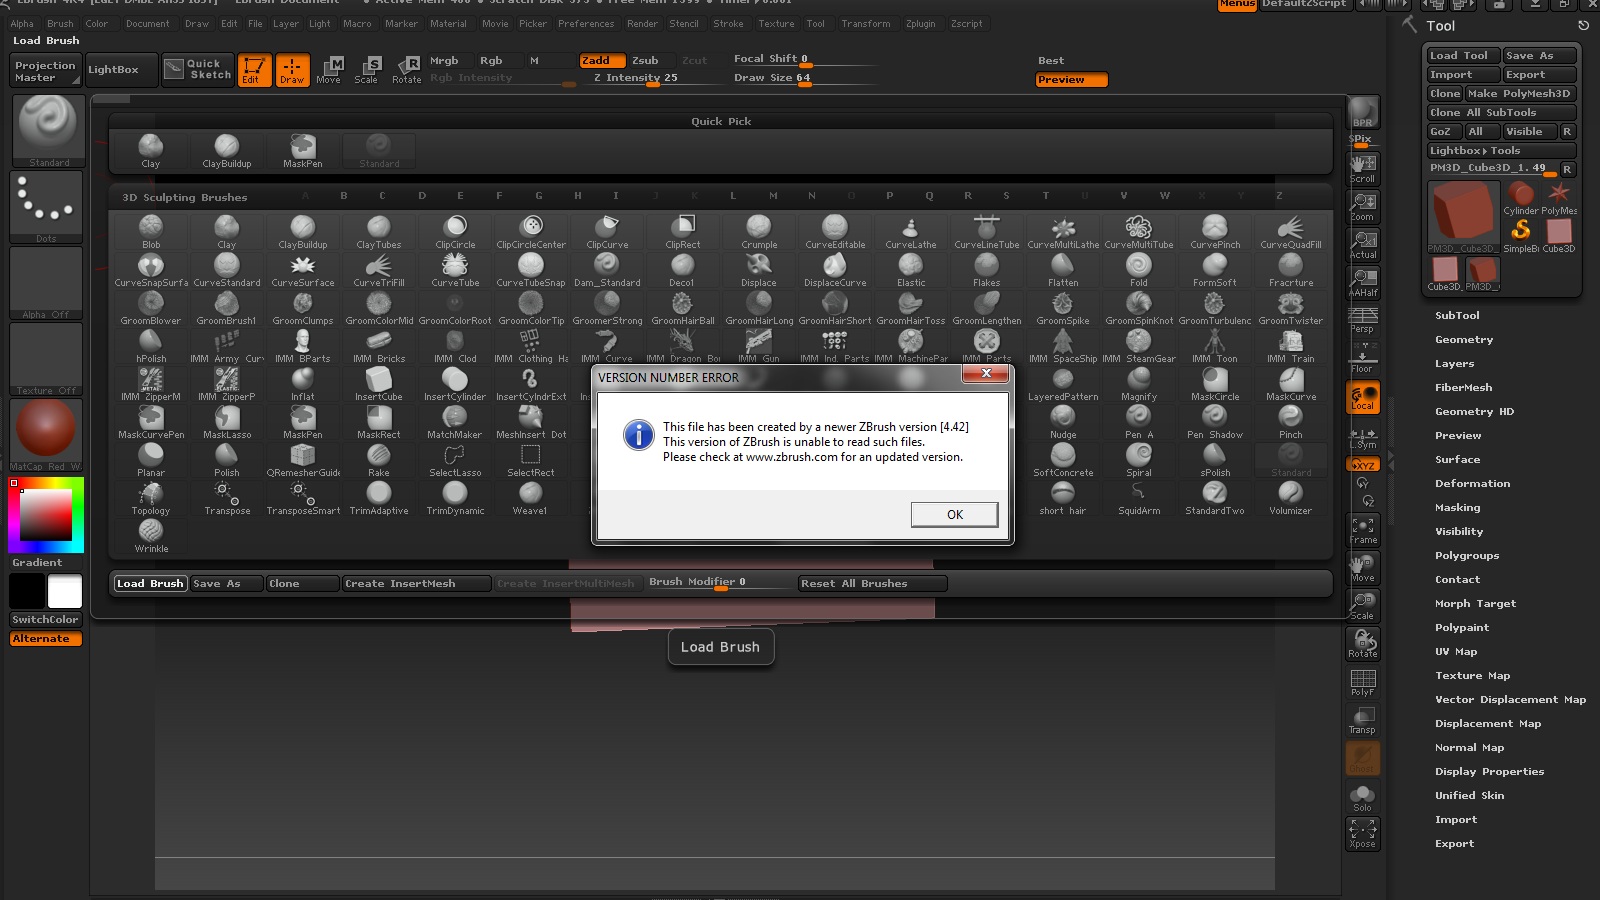
Task: Select the TrimDynamic brush
Action: click(455, 496)
